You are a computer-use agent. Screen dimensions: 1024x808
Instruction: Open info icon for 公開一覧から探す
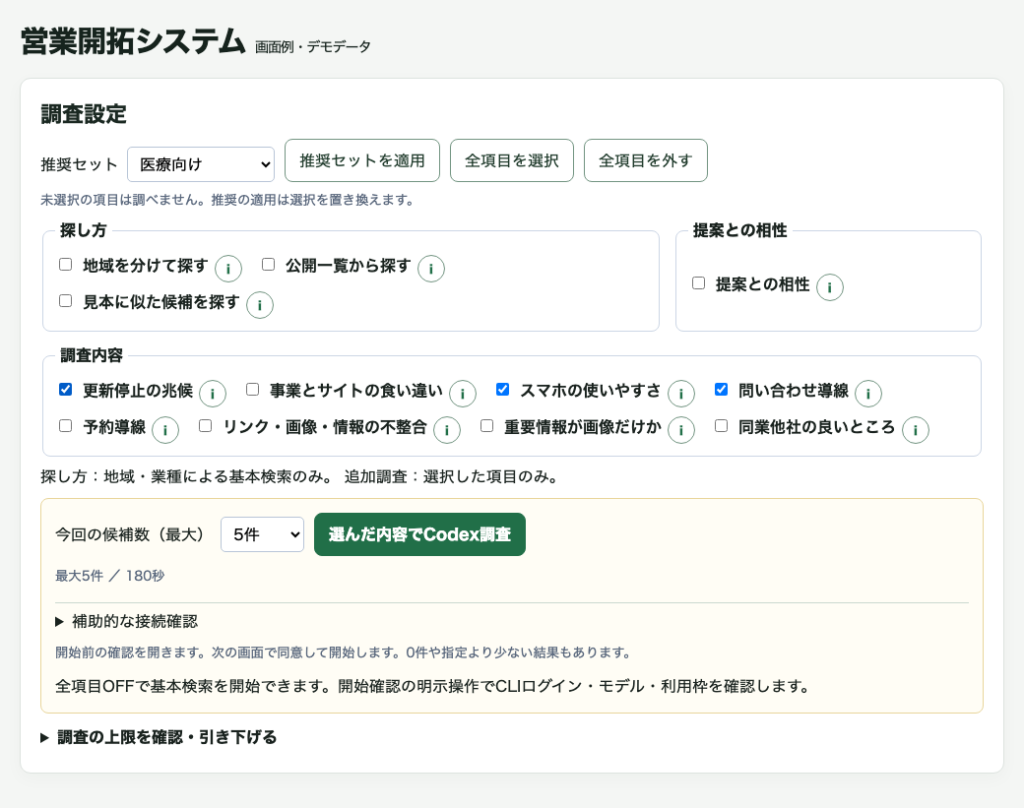(431, 268)
